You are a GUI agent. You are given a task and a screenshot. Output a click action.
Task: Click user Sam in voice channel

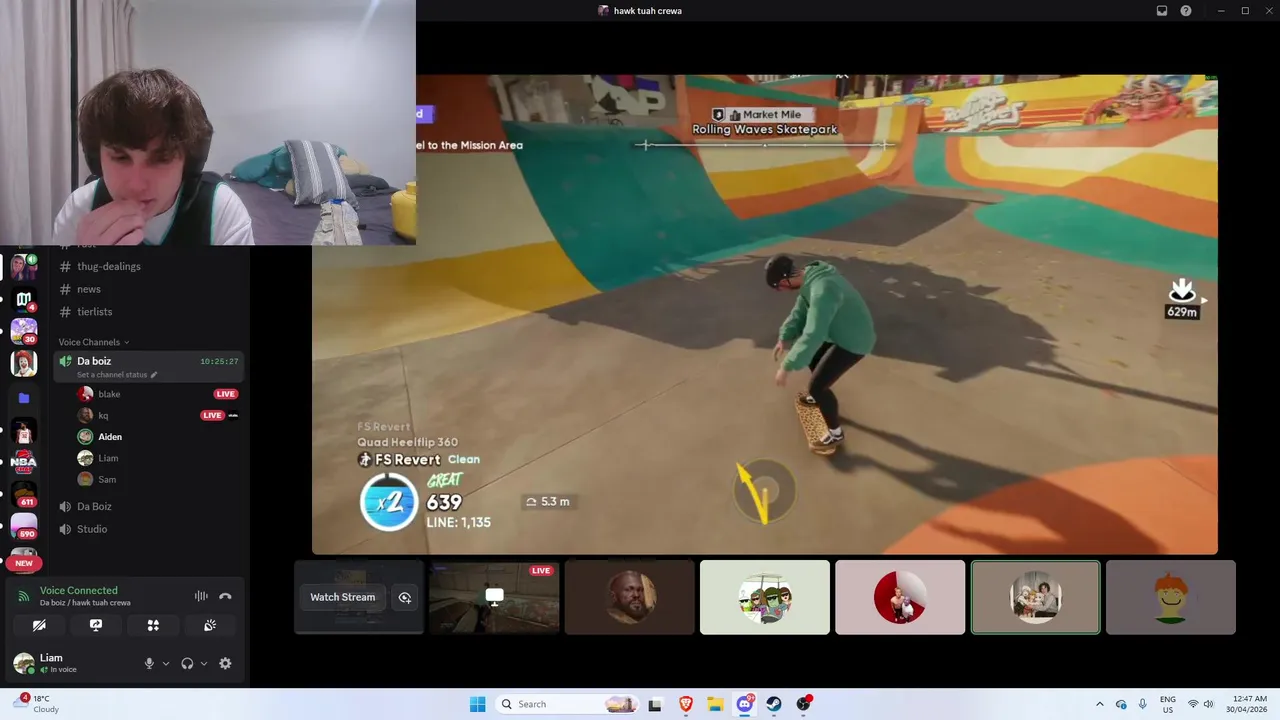[106, 479]
